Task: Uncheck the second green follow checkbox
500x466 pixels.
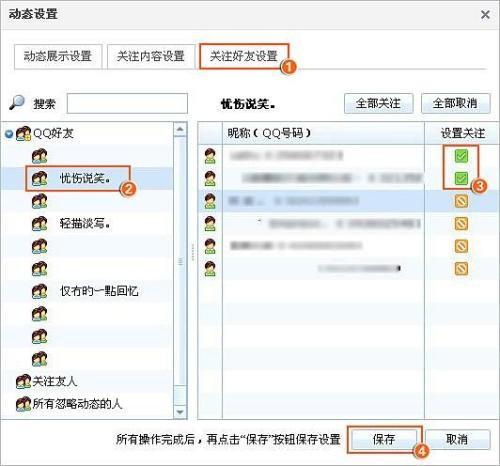Action: [x=461, y=178]
